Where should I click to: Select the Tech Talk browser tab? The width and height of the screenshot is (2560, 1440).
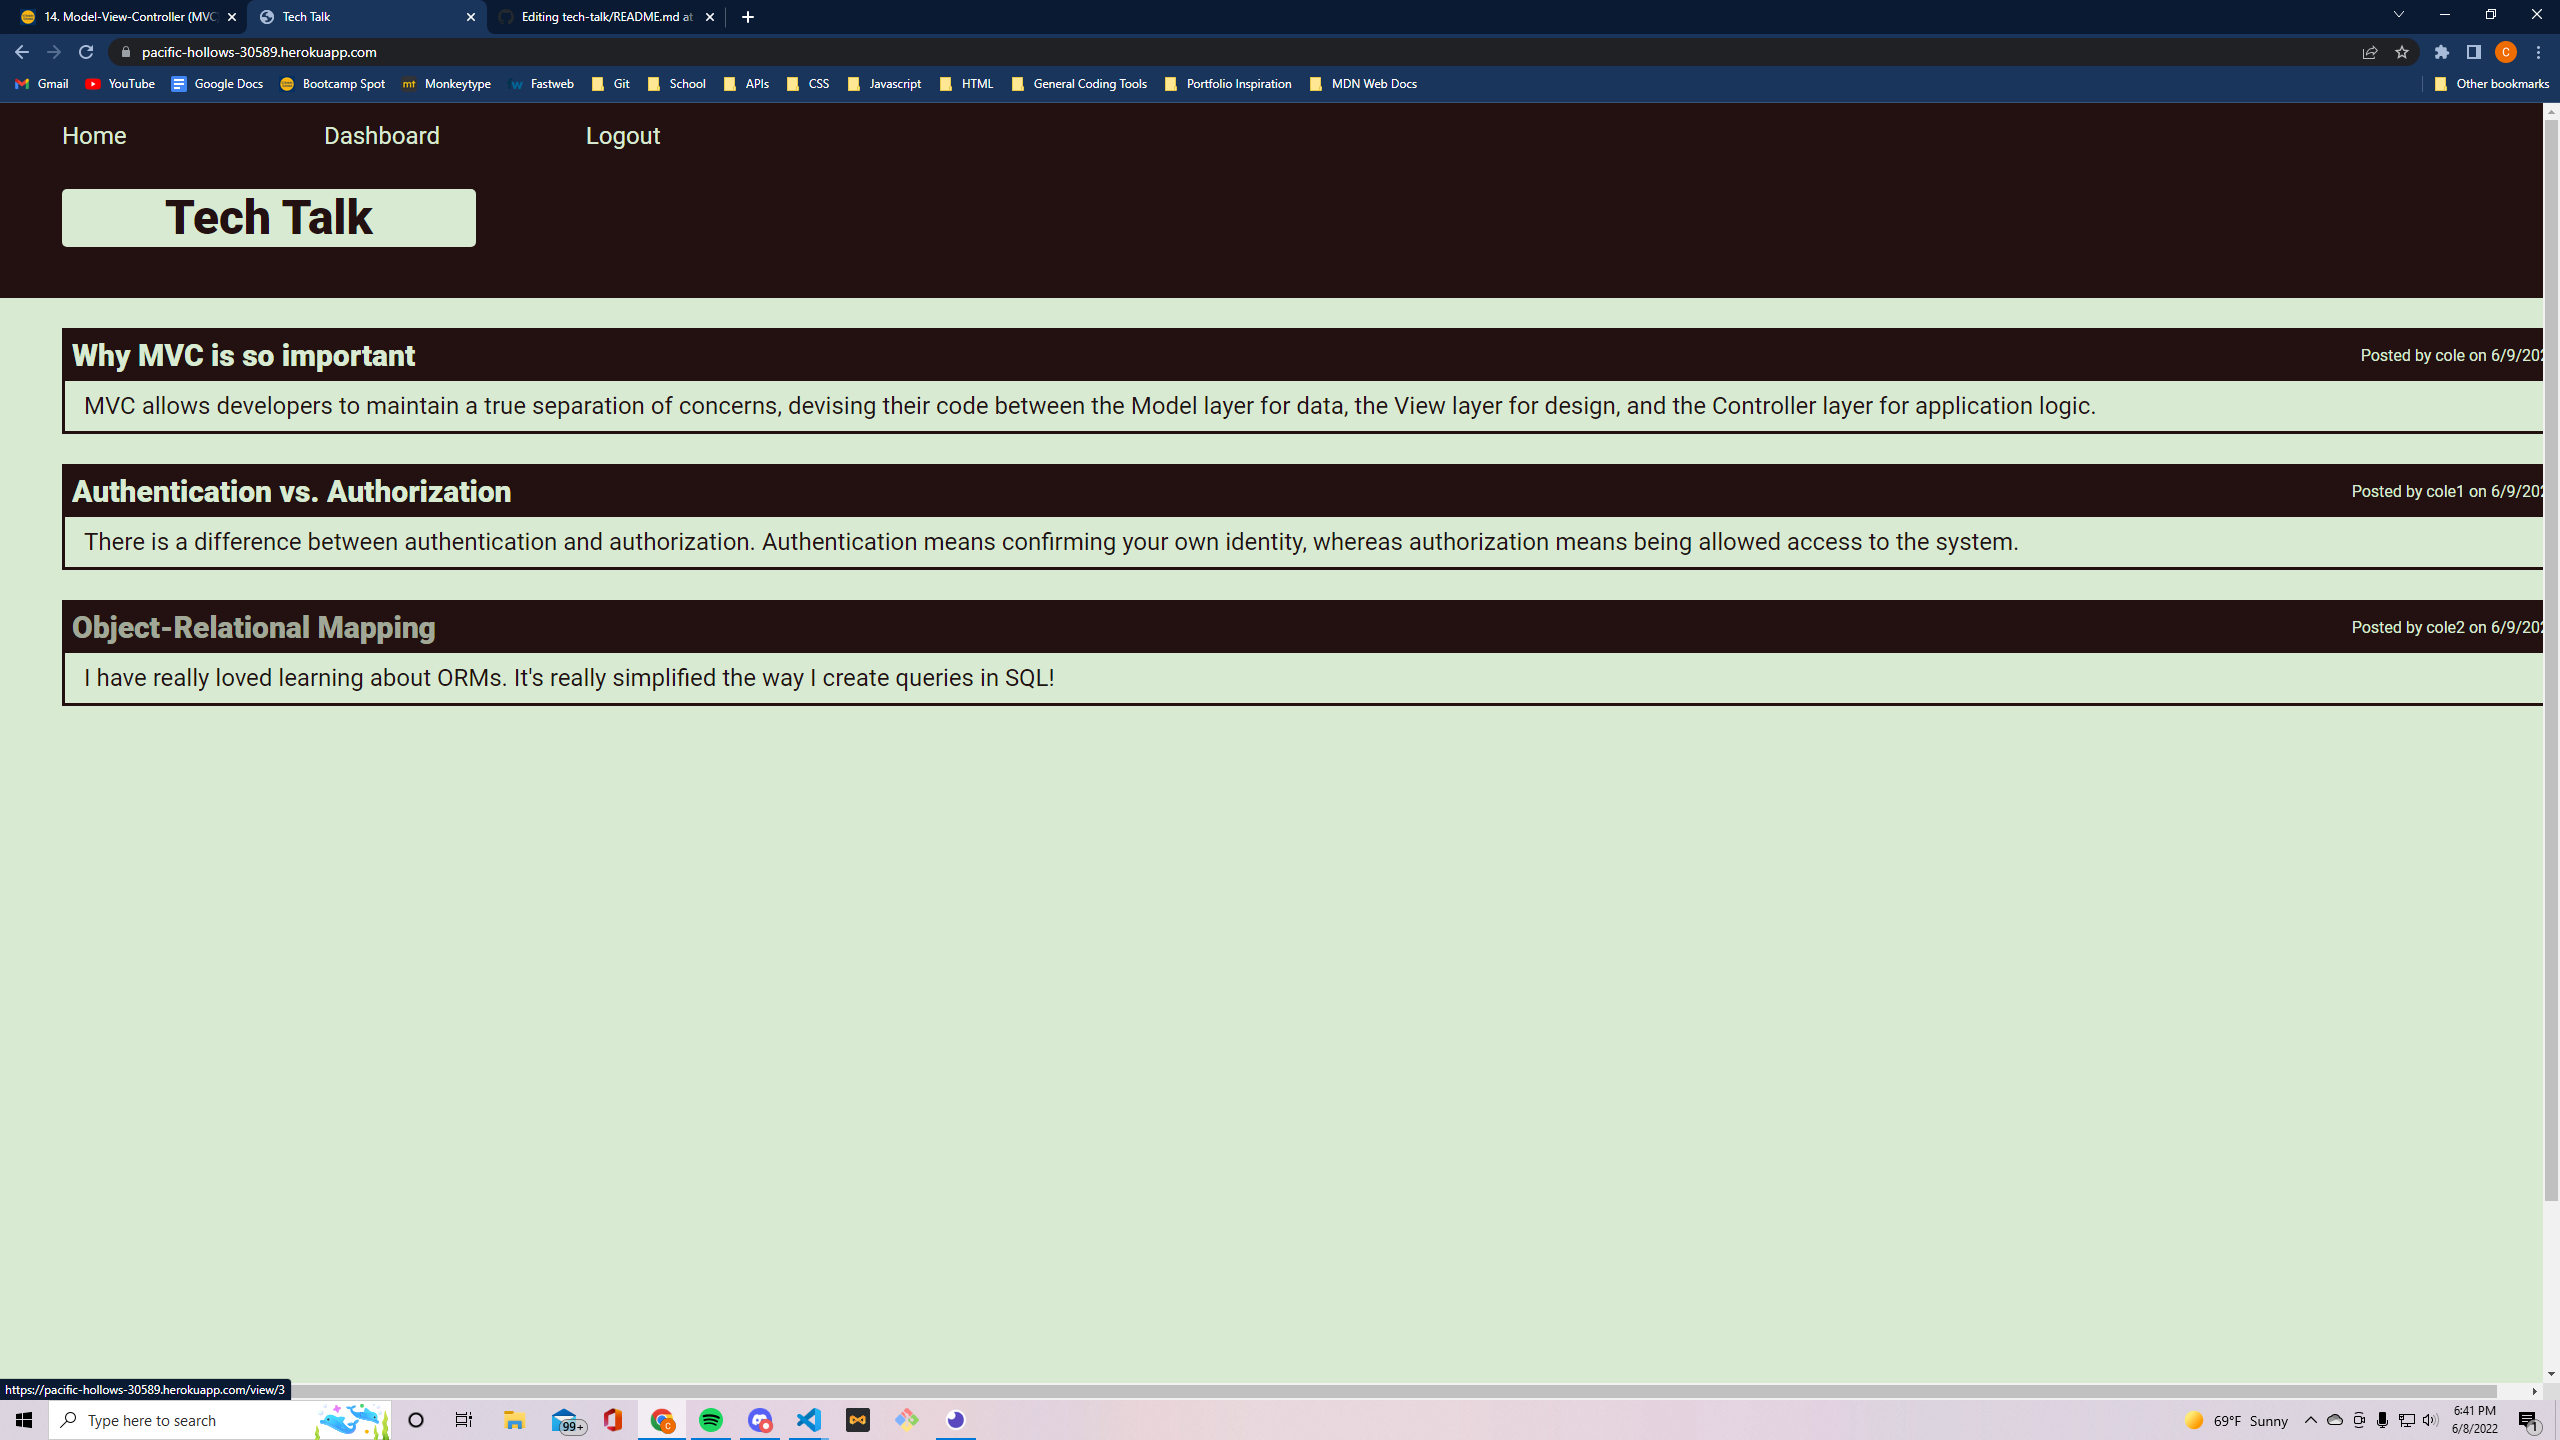(x=366, y=17)
